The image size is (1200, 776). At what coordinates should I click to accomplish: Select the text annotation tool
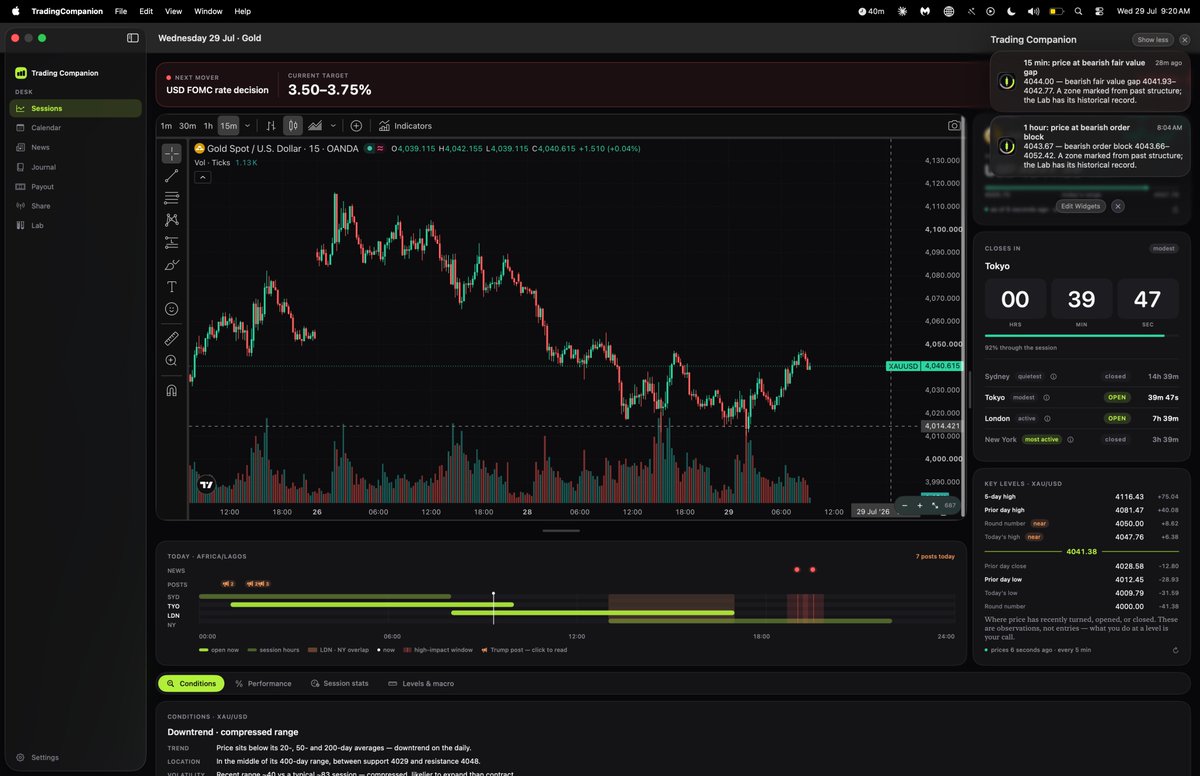point(172,287)
